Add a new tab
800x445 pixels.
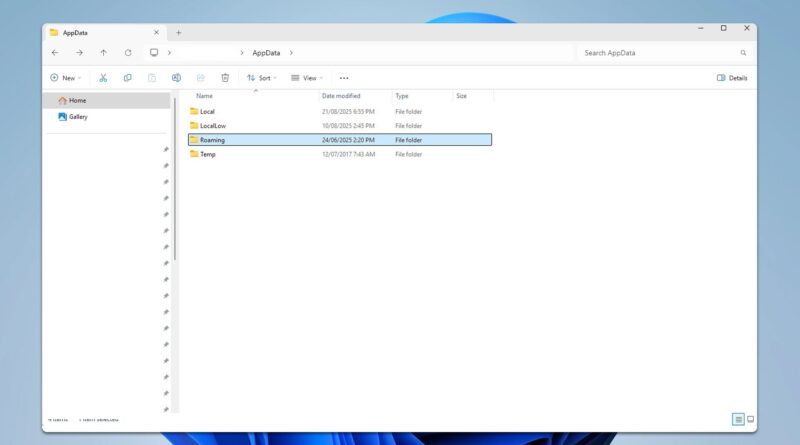(x=179, y=32)
